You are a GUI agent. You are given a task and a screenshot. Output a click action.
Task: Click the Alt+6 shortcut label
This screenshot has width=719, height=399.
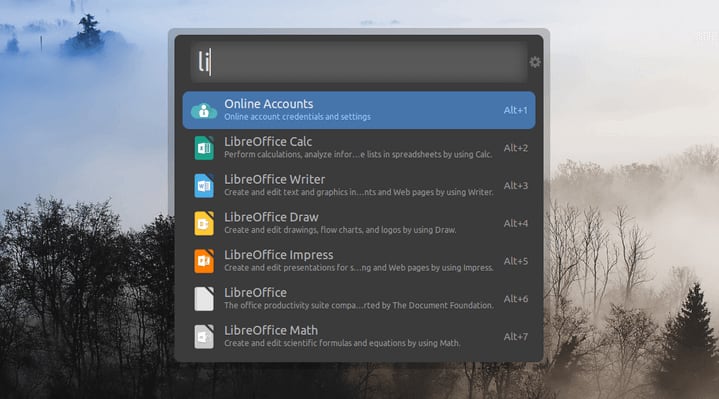click(x=516, y=299)
